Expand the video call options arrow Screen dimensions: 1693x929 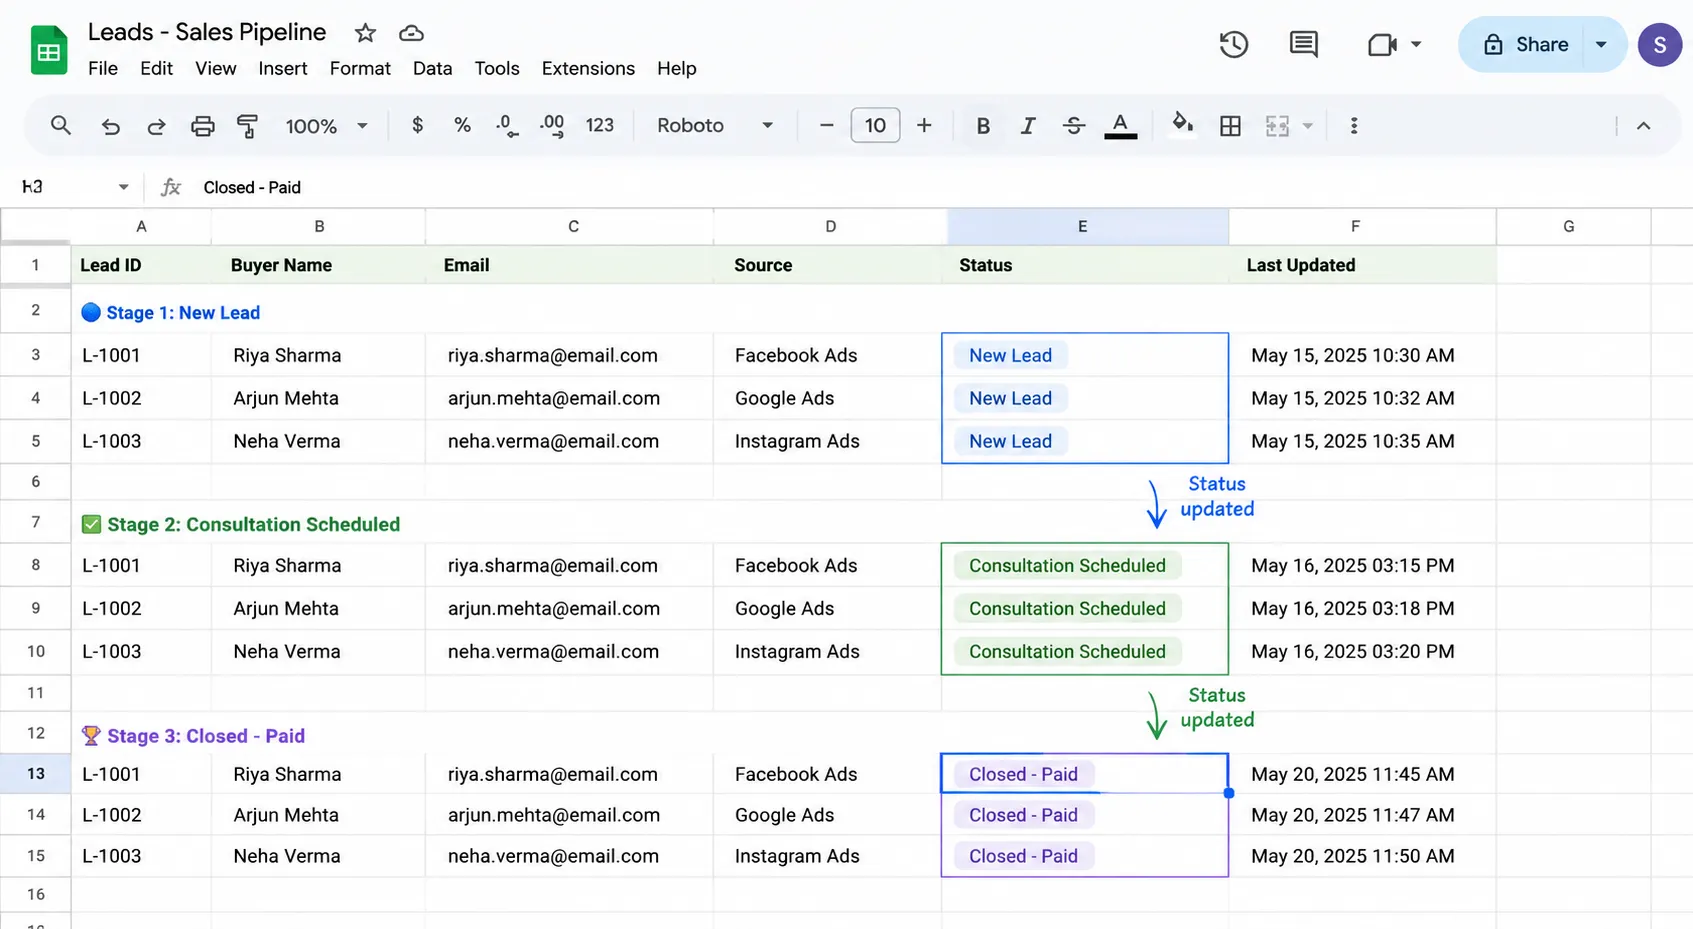pyautogui.click(x=1416, y=44)
